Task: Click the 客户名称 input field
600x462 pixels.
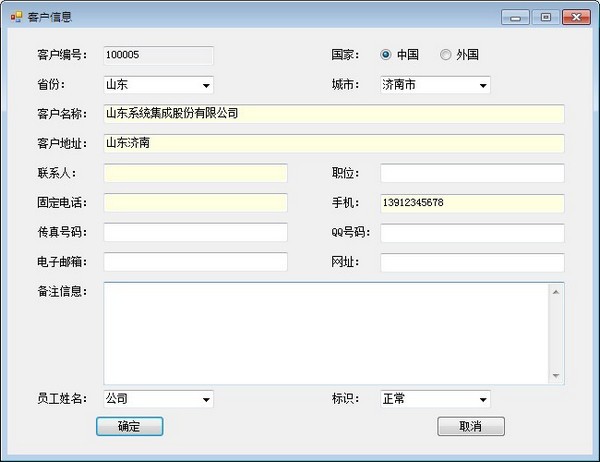Action: pyautogui.click(x=334, y=114)
